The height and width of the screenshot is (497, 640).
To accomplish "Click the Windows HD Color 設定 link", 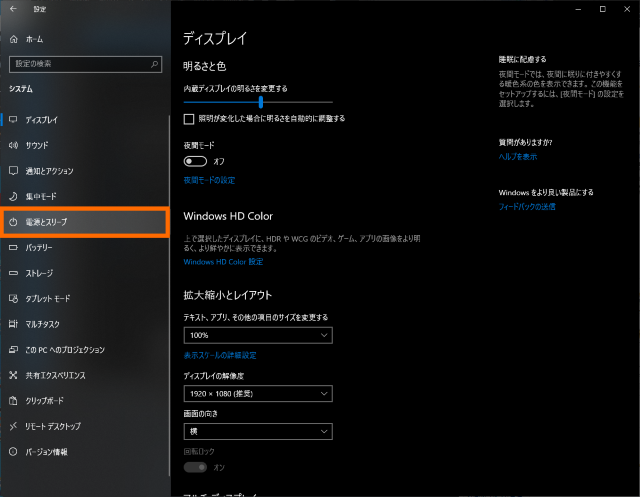I will (x=223, y=262).
